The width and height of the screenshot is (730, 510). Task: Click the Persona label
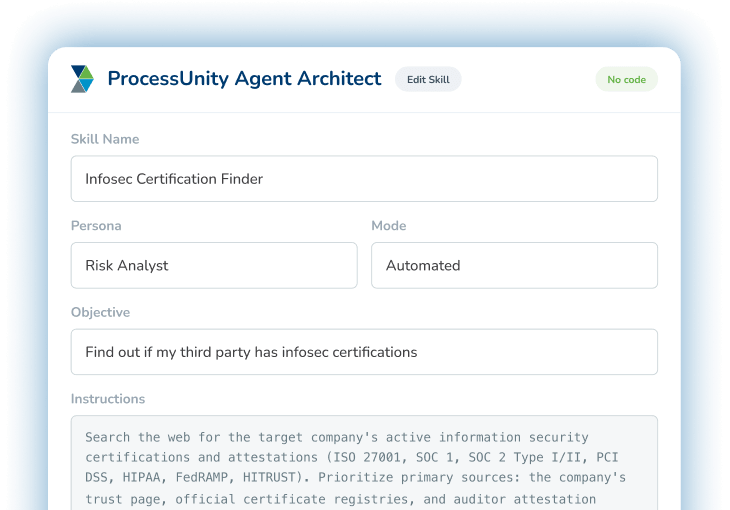tap(96, 226)
